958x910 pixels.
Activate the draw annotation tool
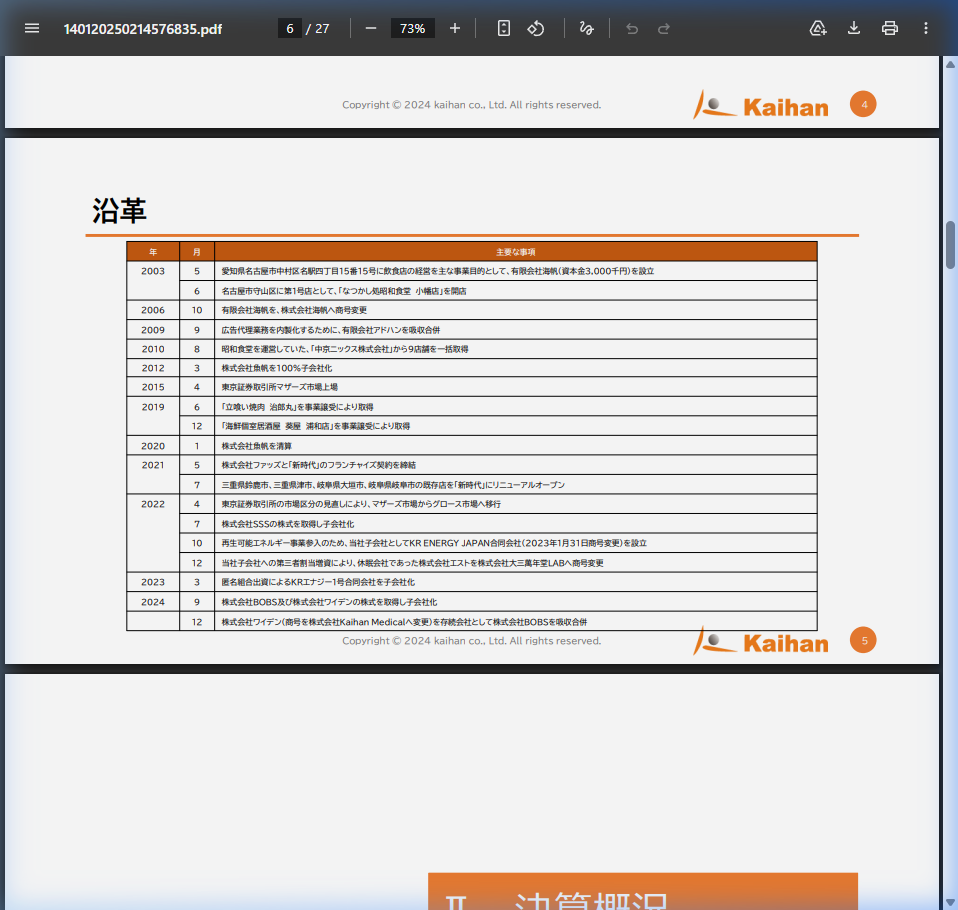pyautogui.click(x=587, y=28)
